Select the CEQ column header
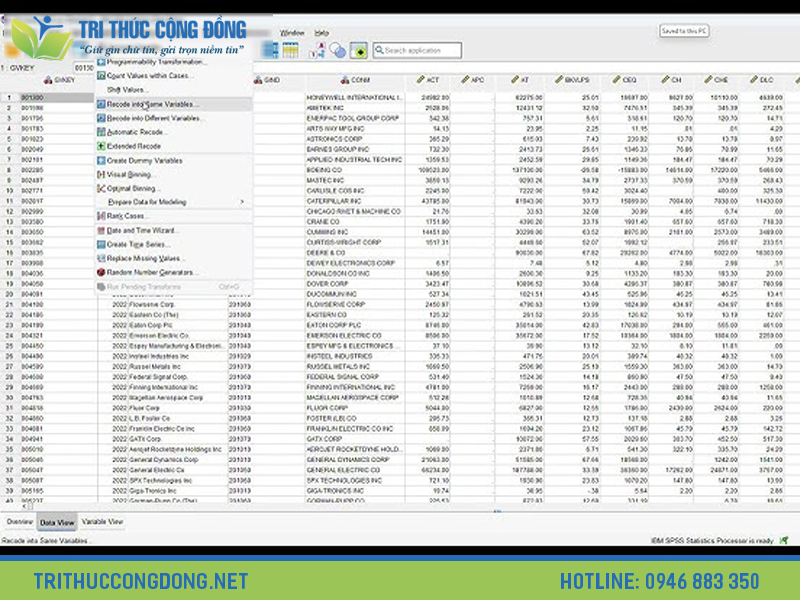 click(x=624, y=80)
